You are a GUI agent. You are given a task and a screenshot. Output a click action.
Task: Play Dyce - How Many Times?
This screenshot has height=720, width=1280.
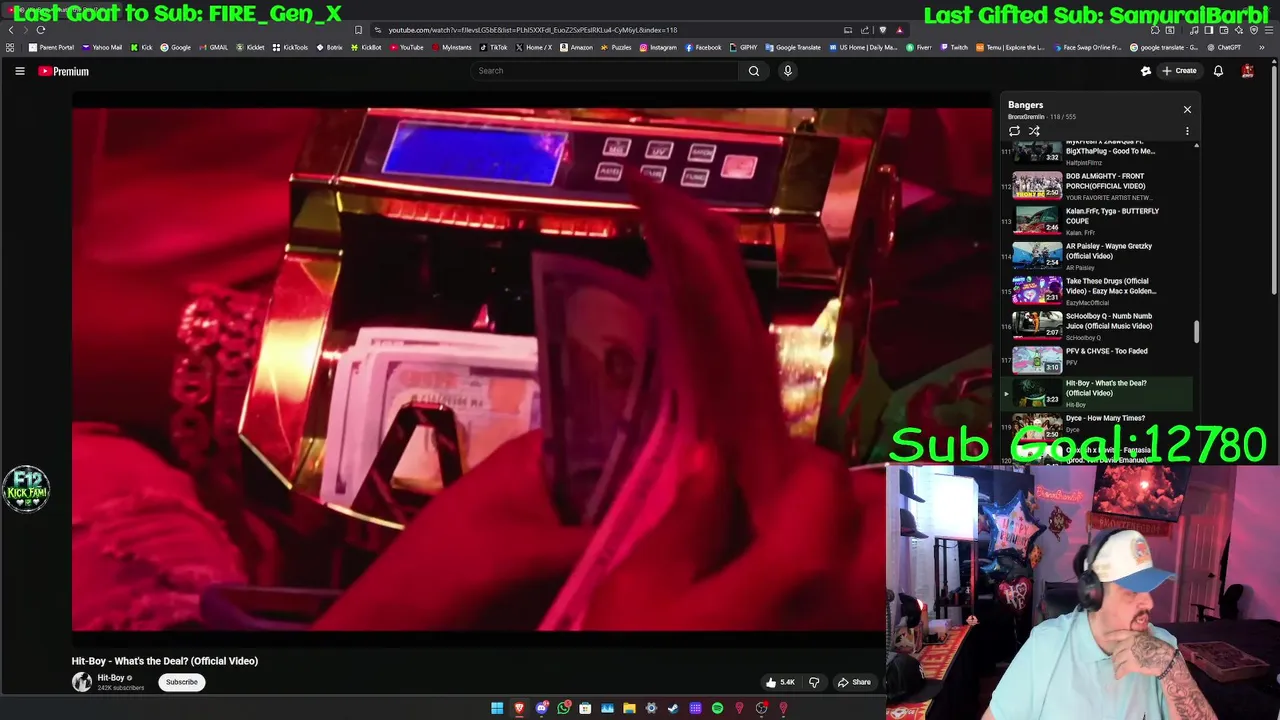coord(1097,426)
